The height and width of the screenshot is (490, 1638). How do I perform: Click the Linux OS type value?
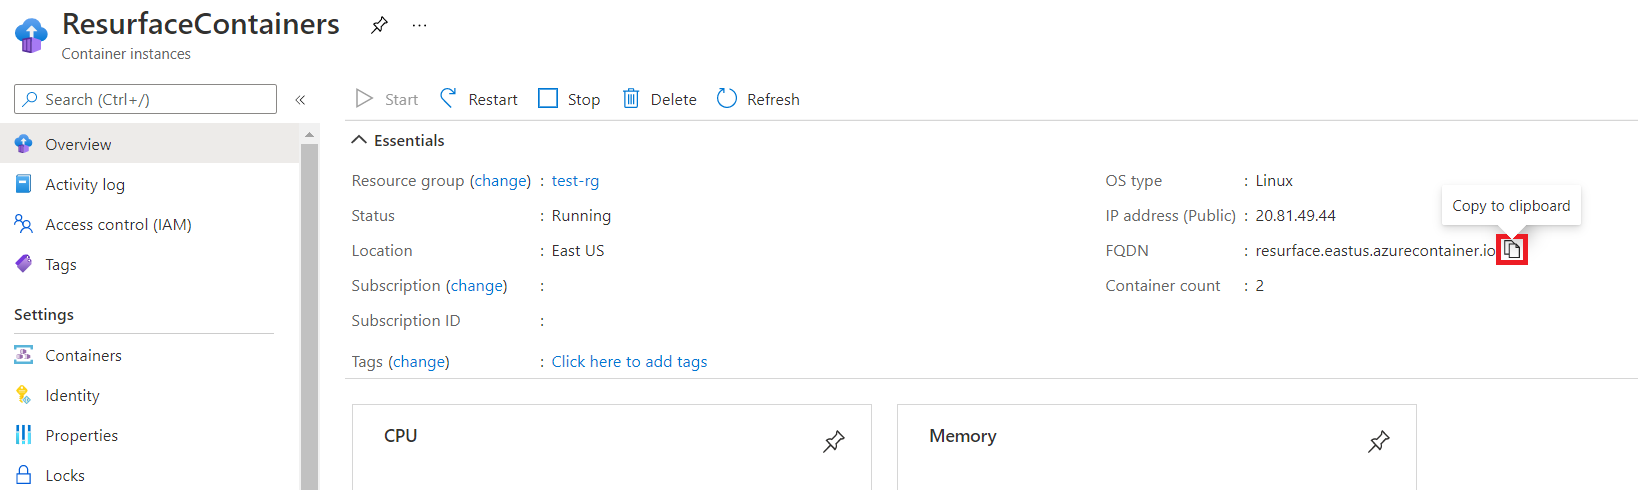coord(1274,181)
